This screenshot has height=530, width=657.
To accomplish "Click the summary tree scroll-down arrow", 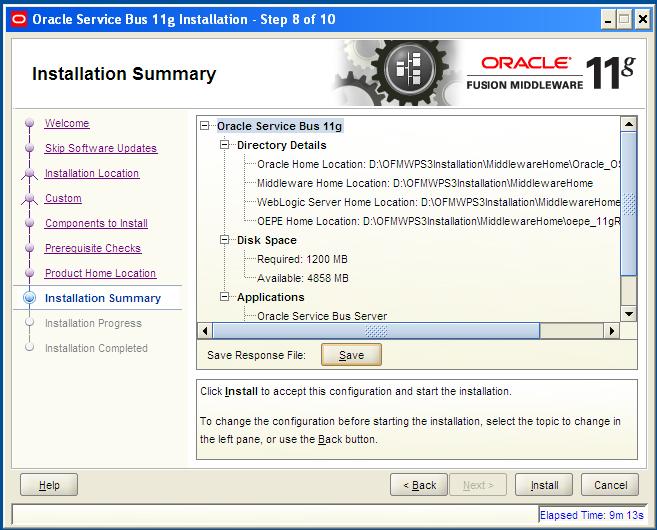I will point(629,313).
